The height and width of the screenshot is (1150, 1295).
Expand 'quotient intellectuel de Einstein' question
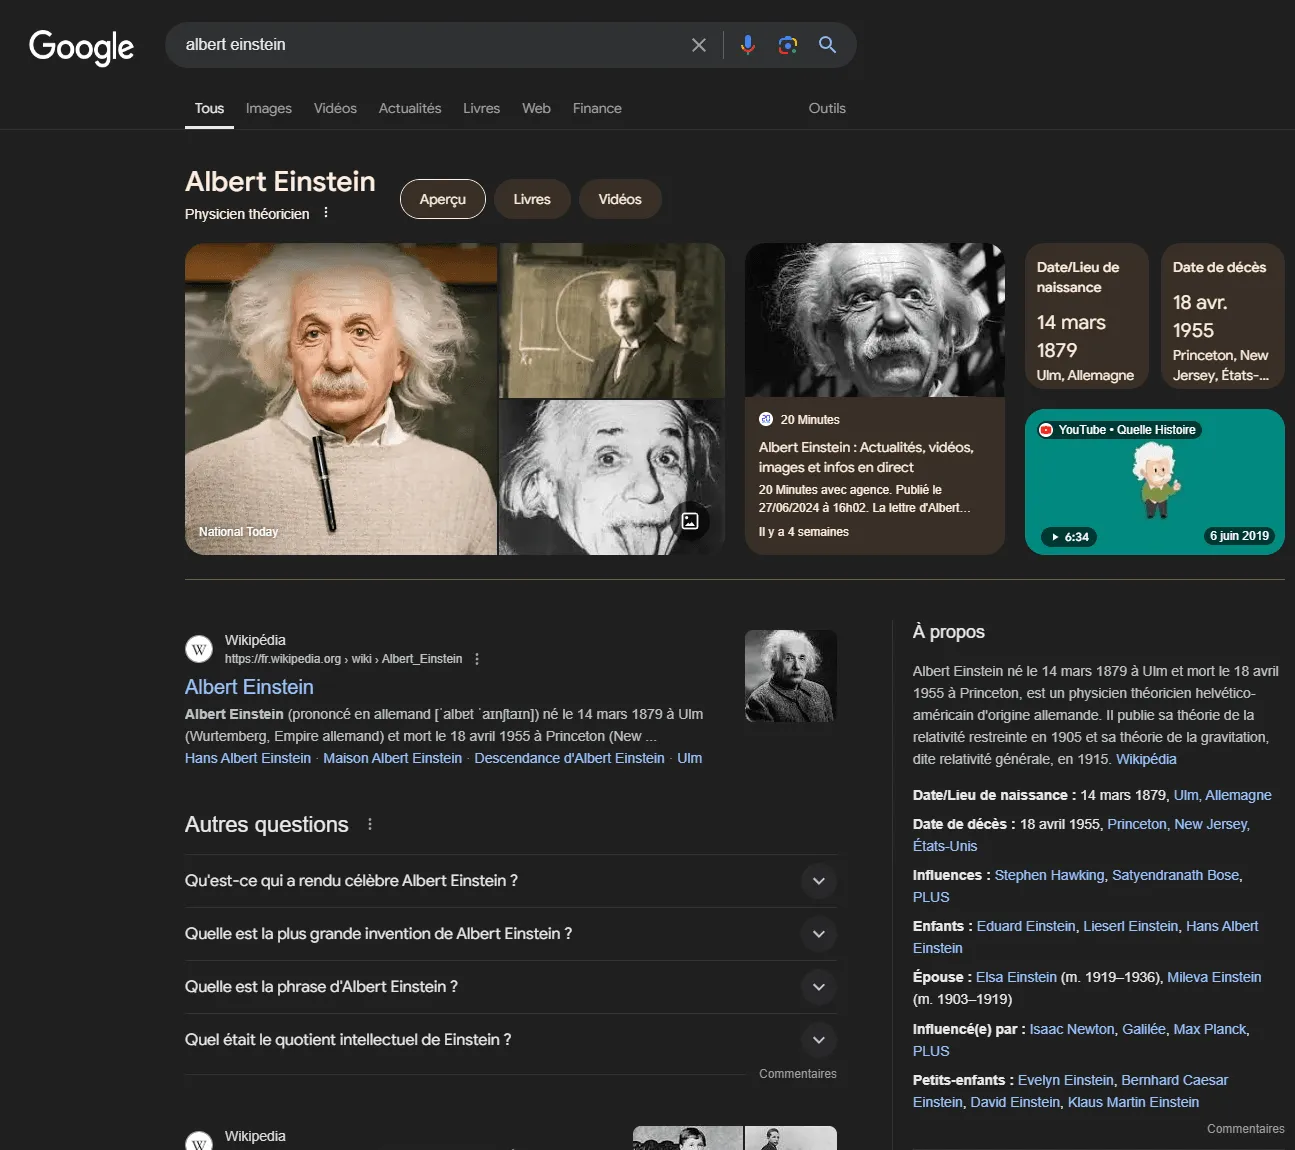coord(511,1040)
